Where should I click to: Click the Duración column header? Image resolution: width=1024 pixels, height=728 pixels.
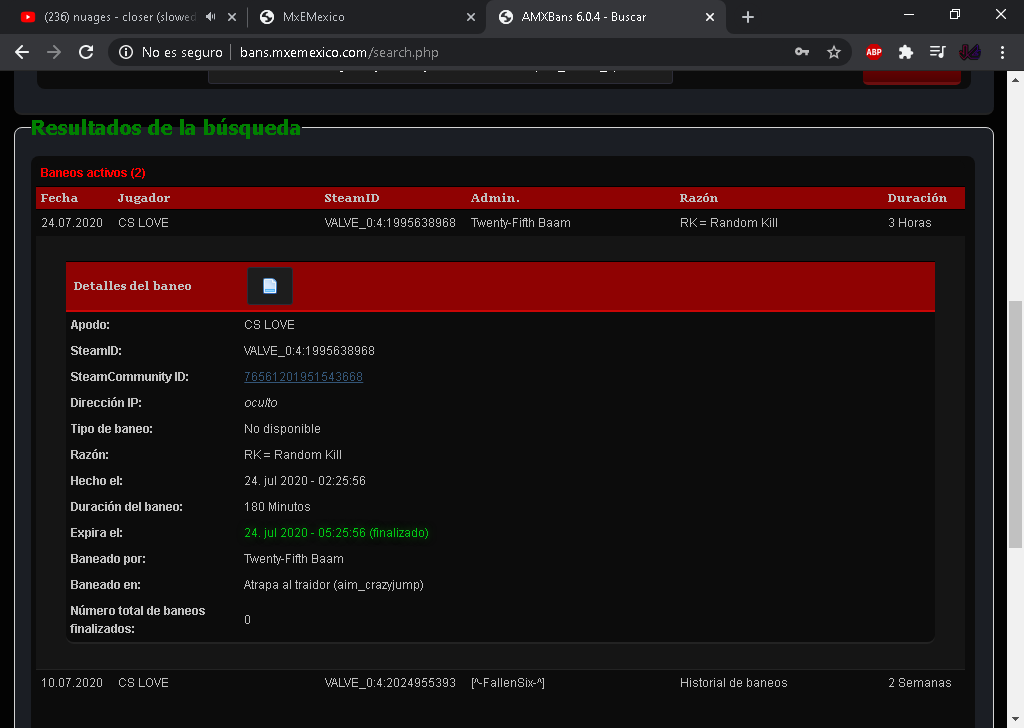click(917, 198)
